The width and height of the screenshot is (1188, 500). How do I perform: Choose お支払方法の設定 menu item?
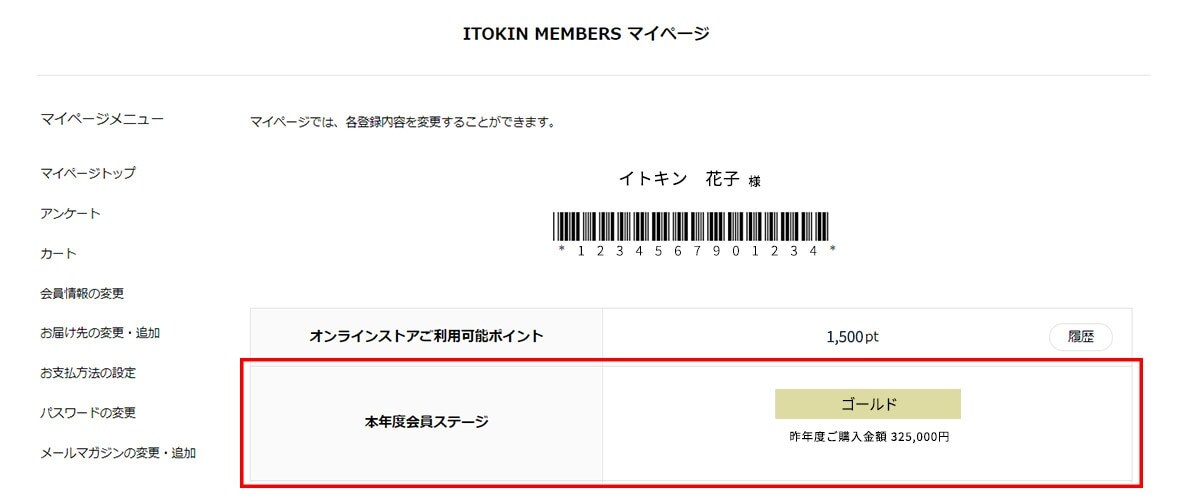click(88, 373)
